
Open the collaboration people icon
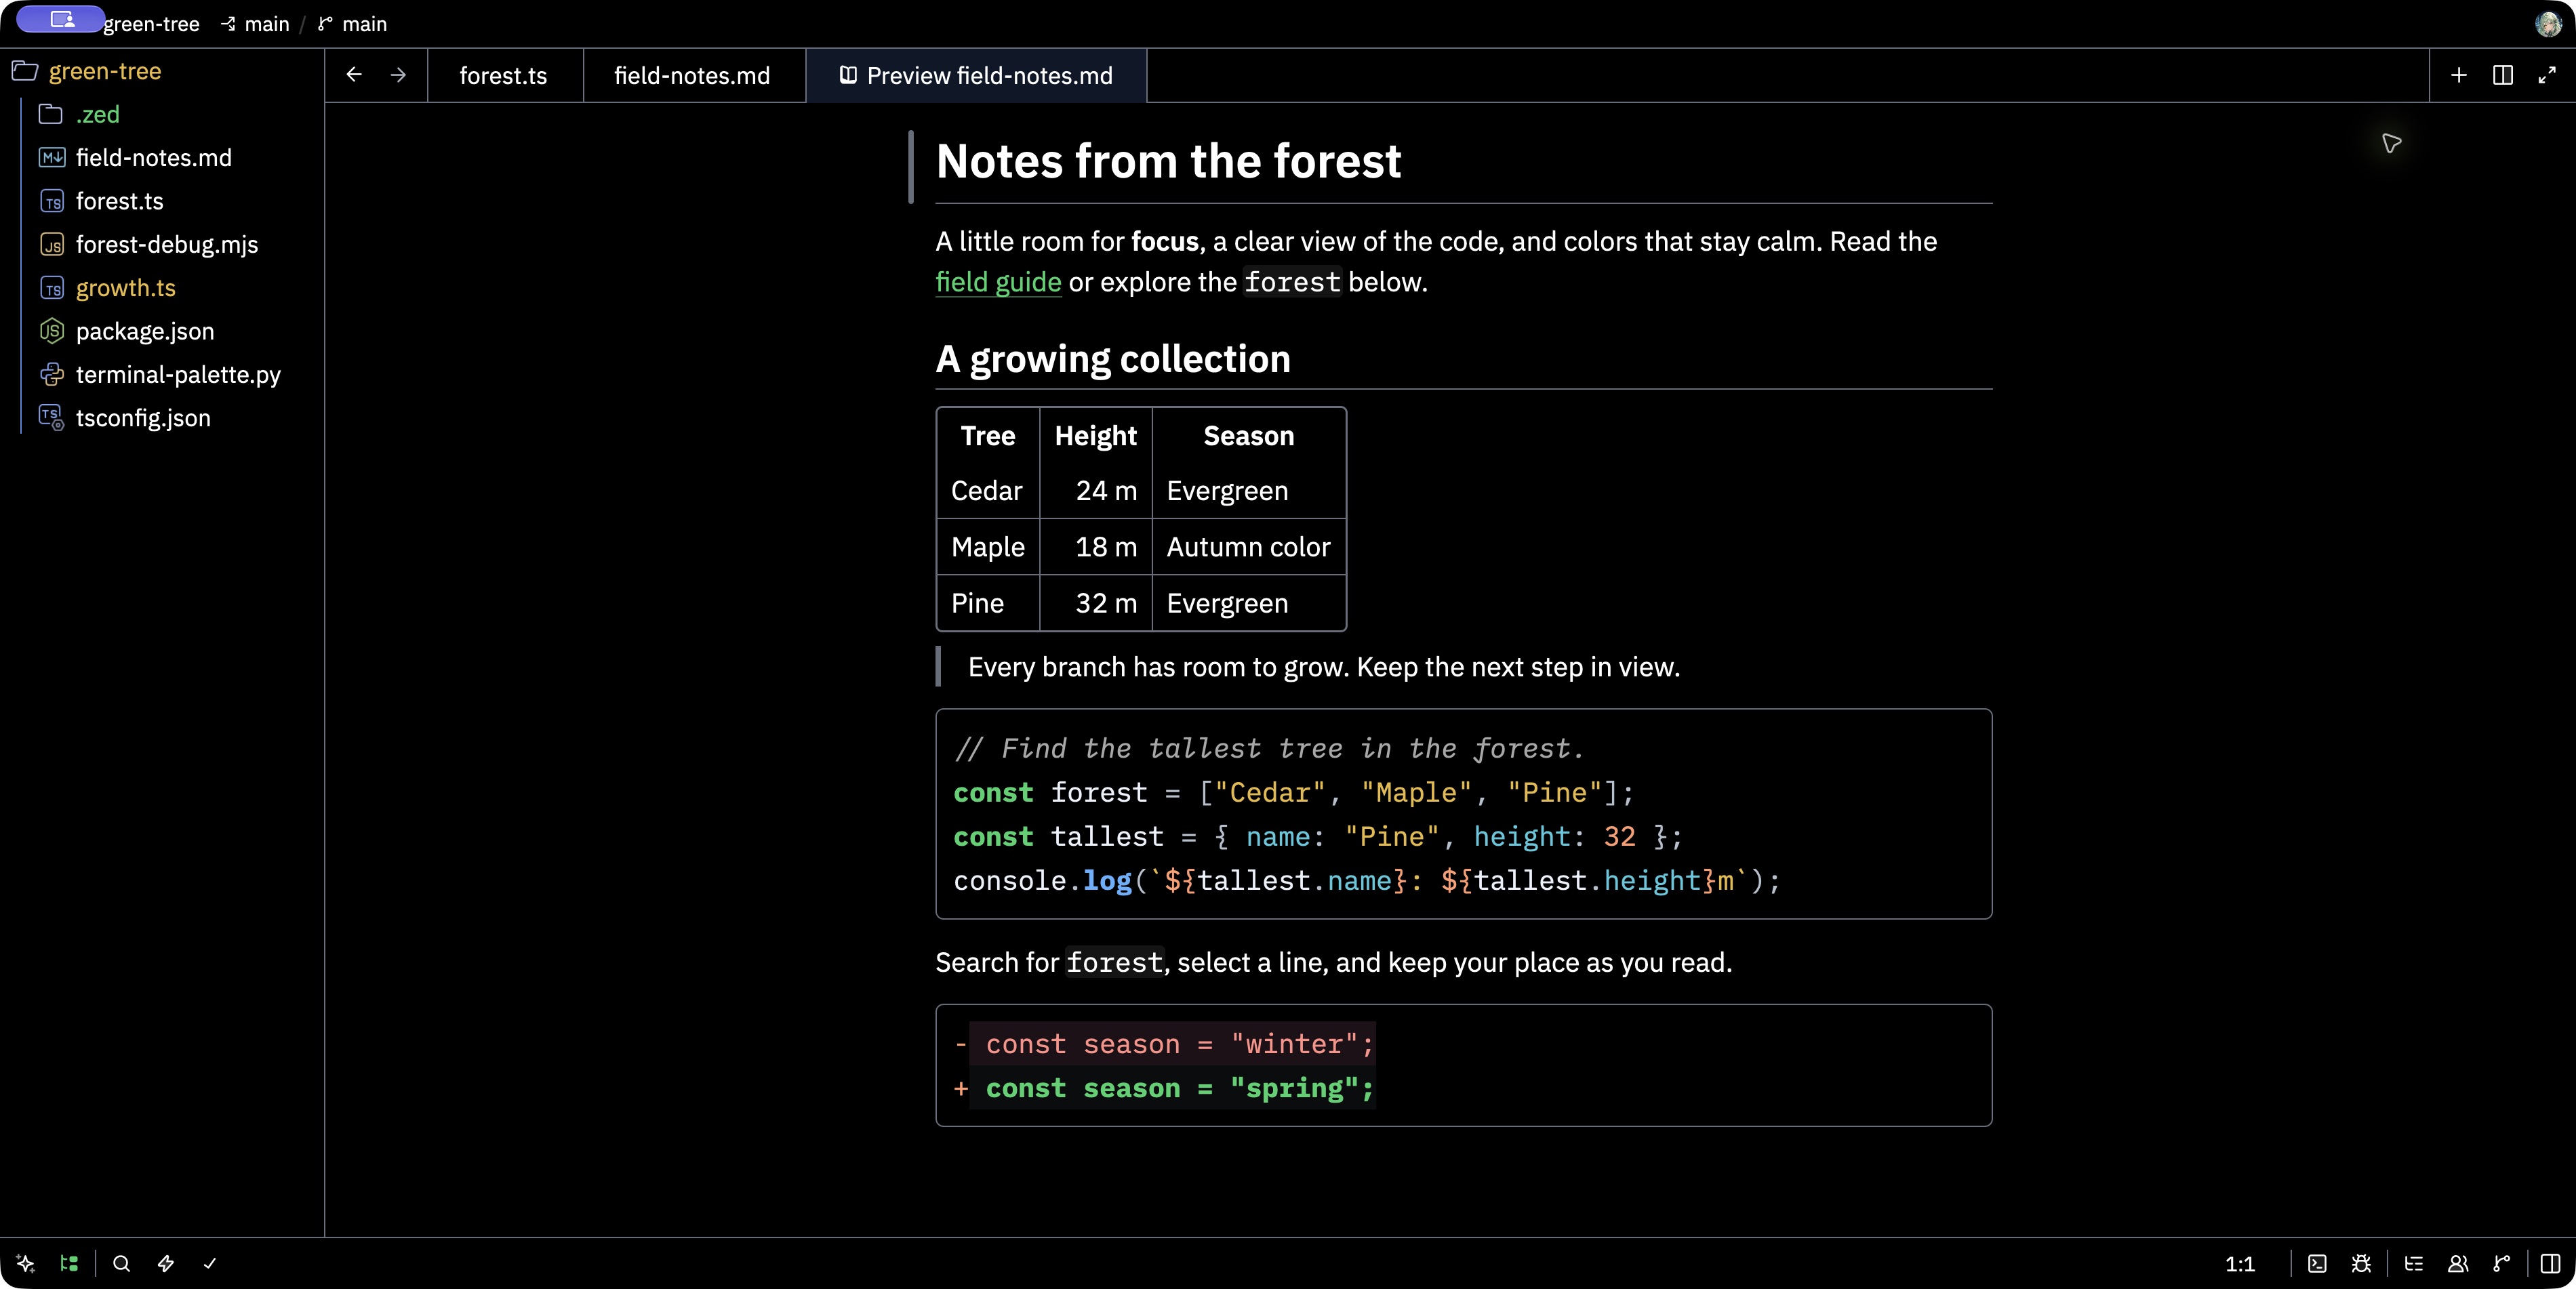2458,1263
